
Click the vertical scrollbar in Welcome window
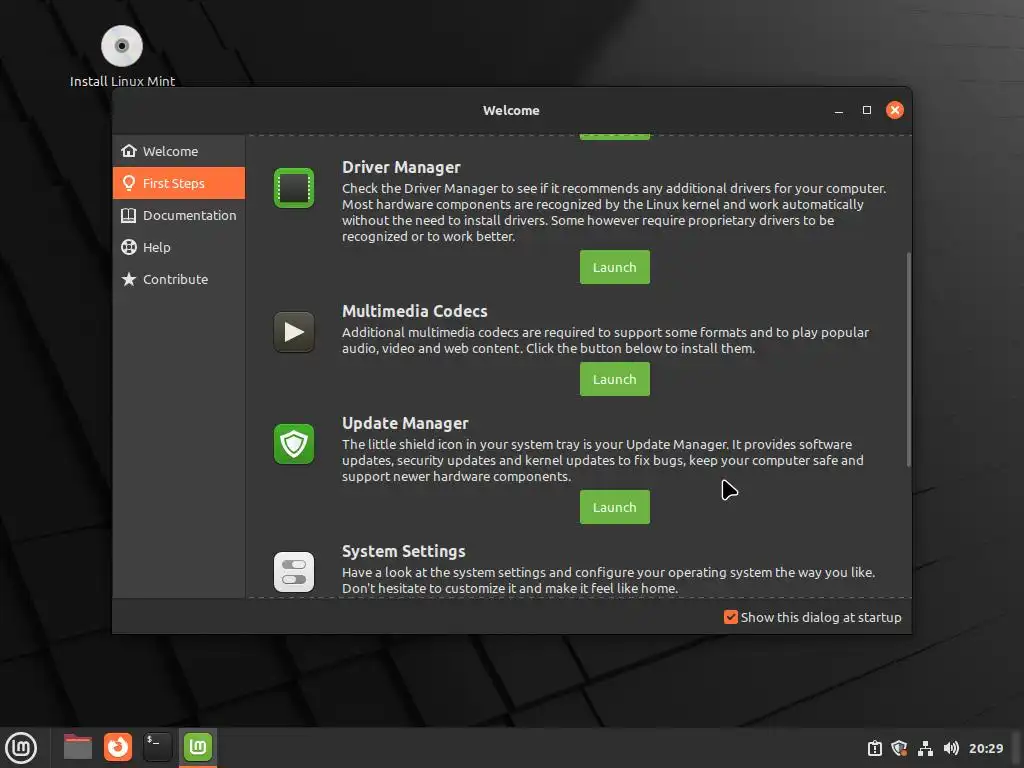point(908,359)
